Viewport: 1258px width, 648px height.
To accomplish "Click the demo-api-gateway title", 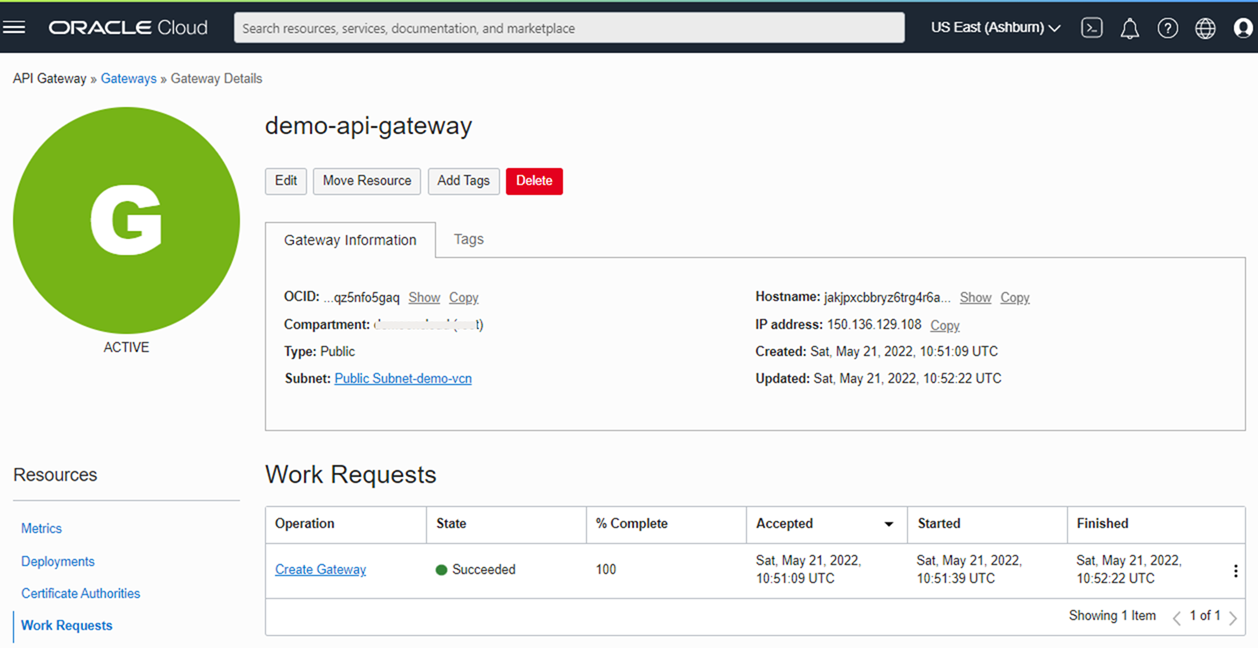I will point(368,126).
